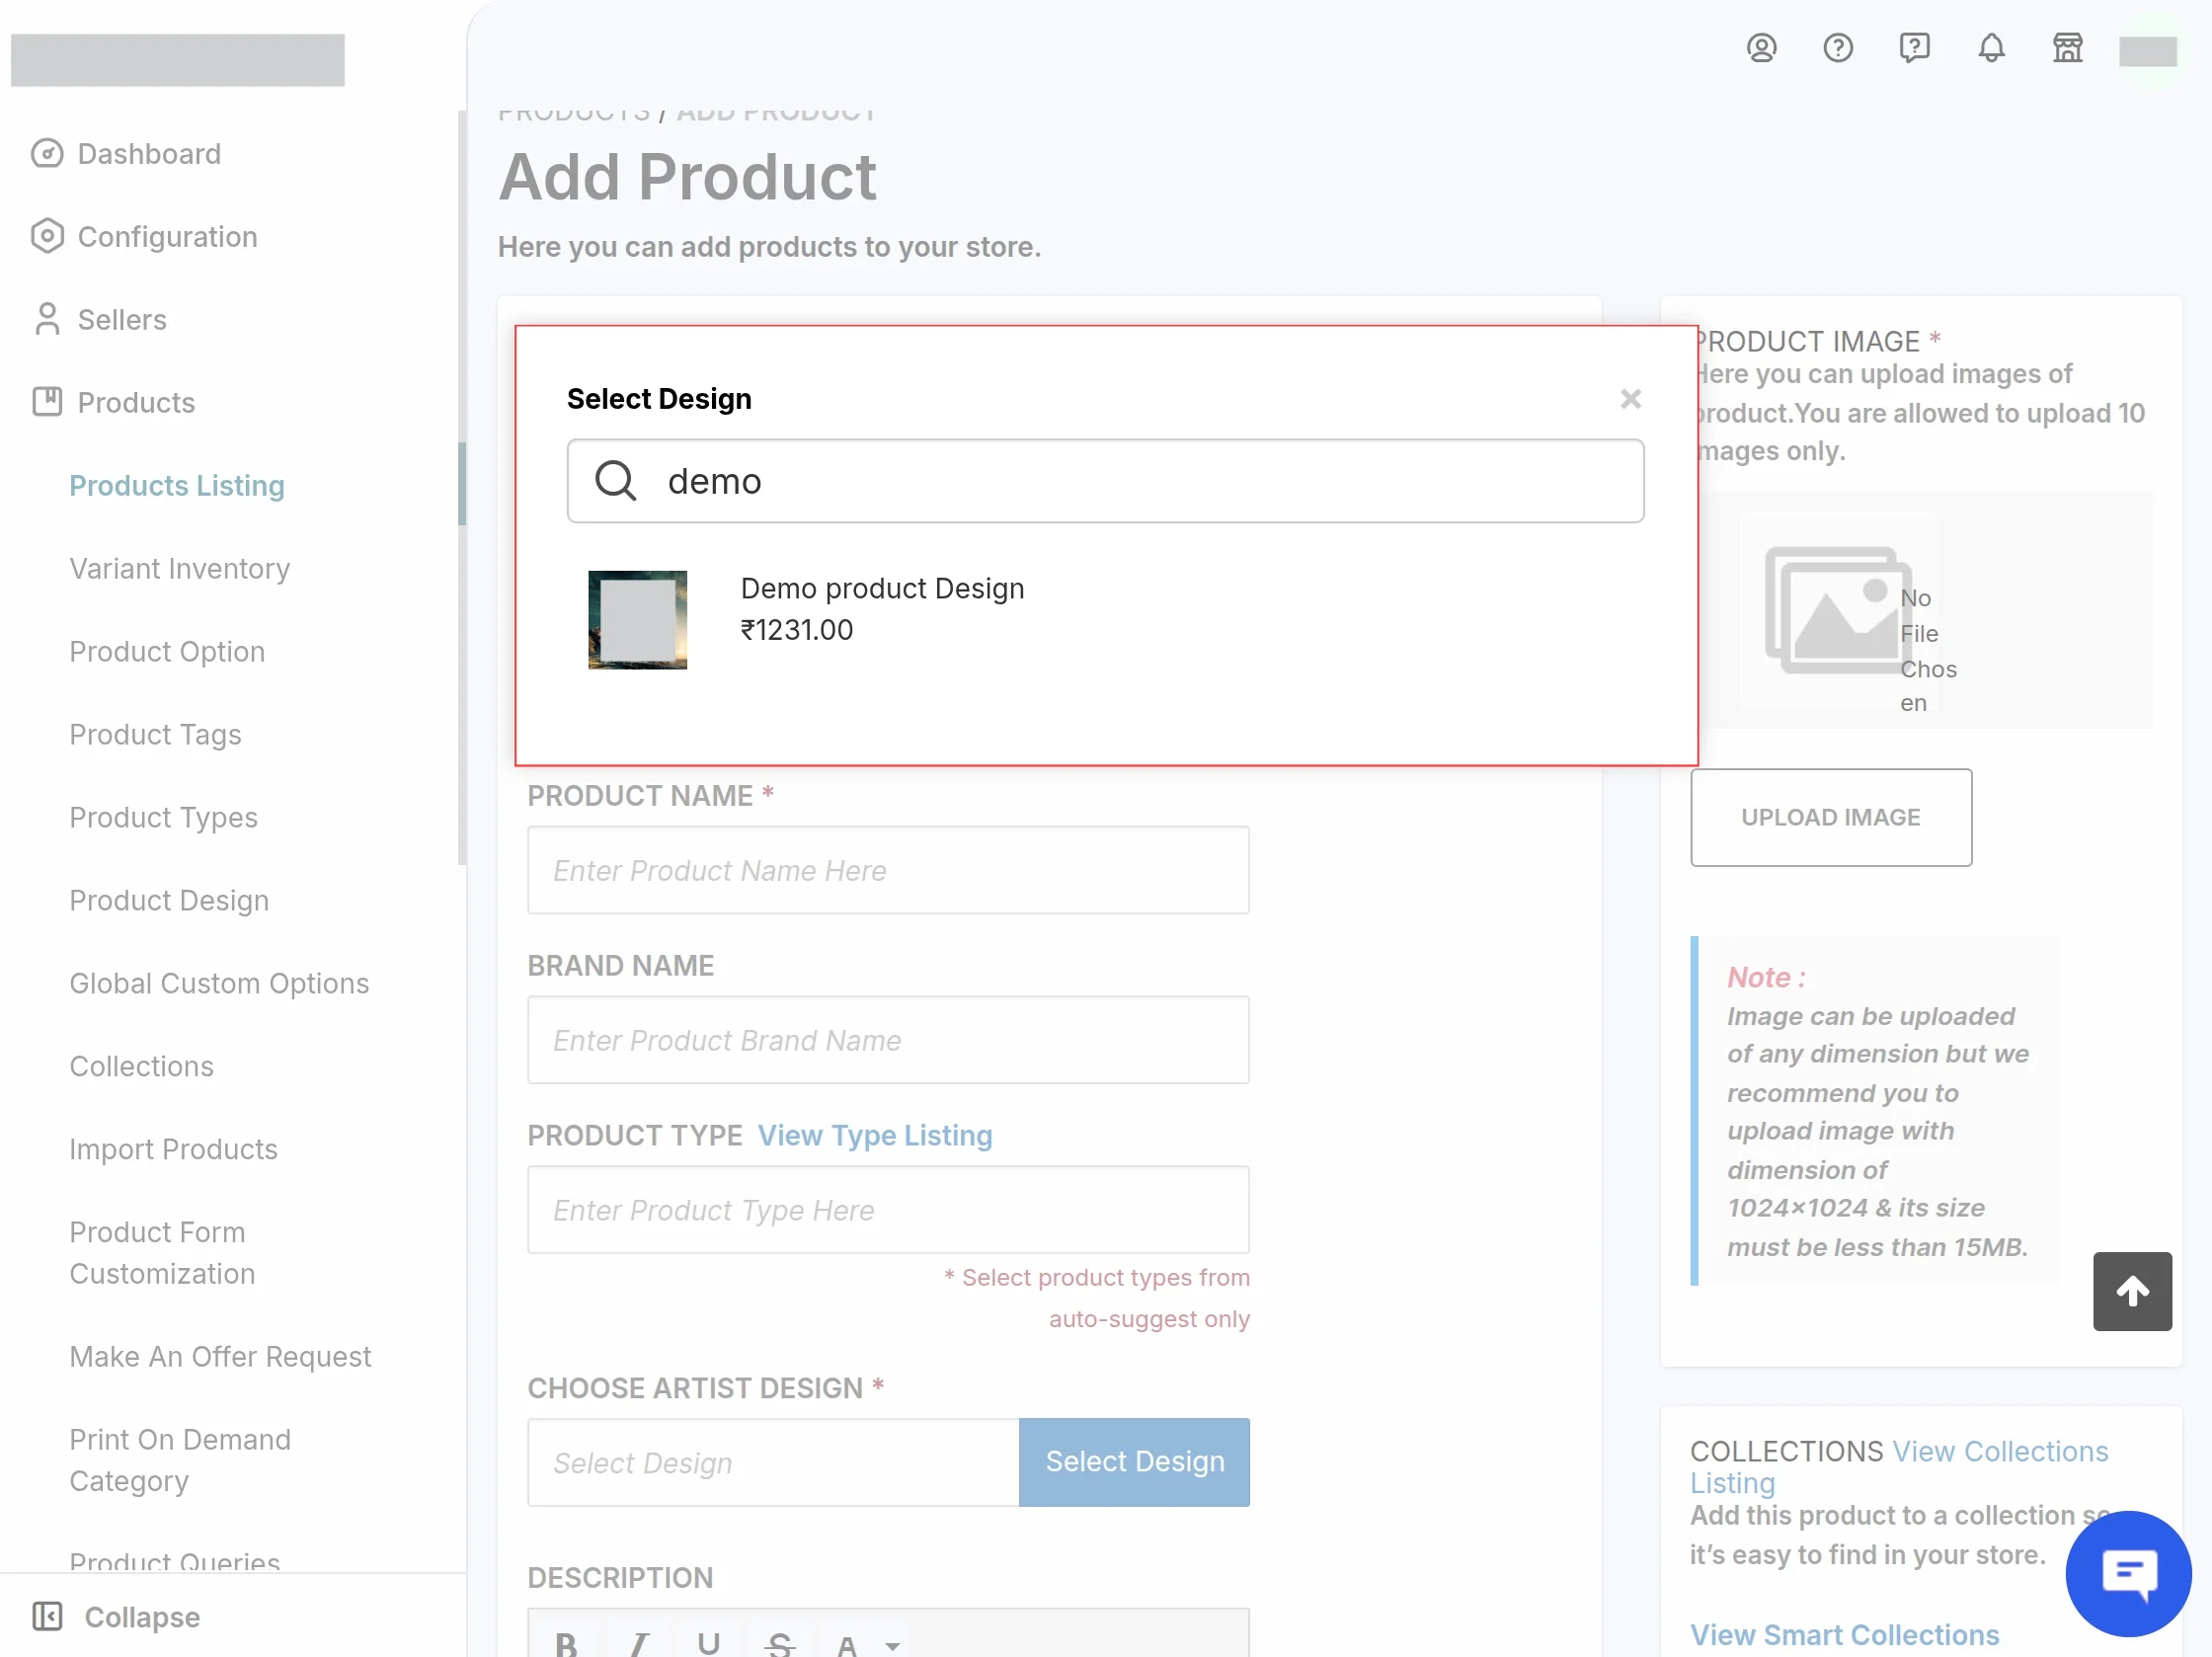2212x1657 pixels.
Task: Open notifications bell icon
Action: point(1991,48)
